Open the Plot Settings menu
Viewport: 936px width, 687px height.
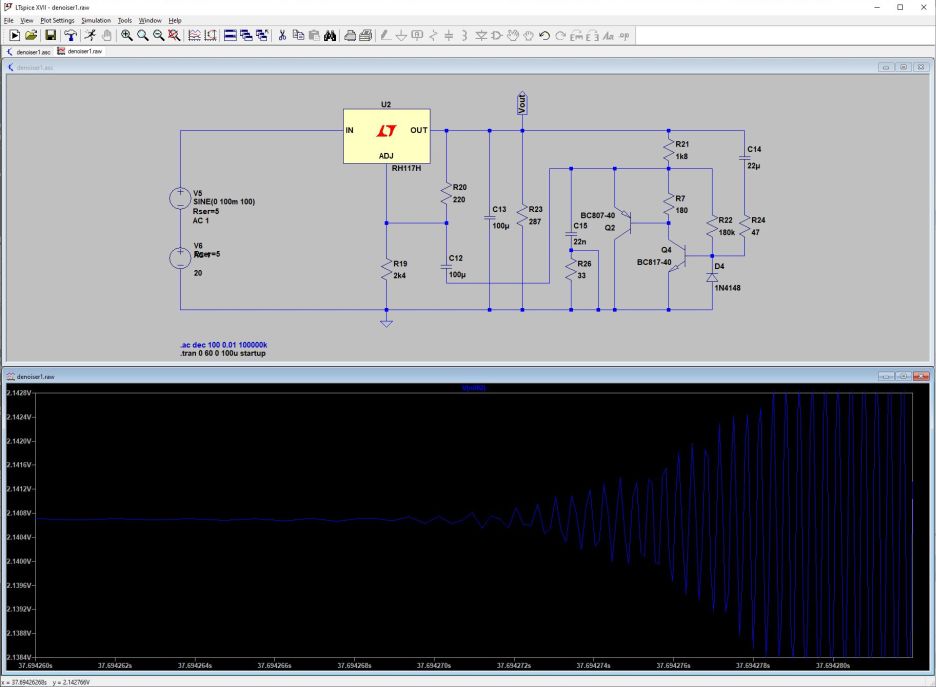(x=57, y=20)
